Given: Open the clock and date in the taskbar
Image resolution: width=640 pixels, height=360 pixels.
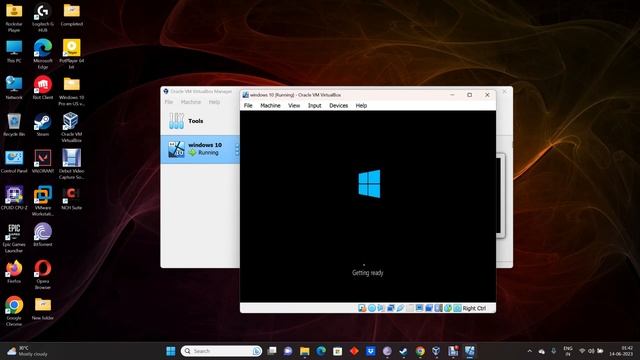Looking at the screenshot, I should pos(621,351).
